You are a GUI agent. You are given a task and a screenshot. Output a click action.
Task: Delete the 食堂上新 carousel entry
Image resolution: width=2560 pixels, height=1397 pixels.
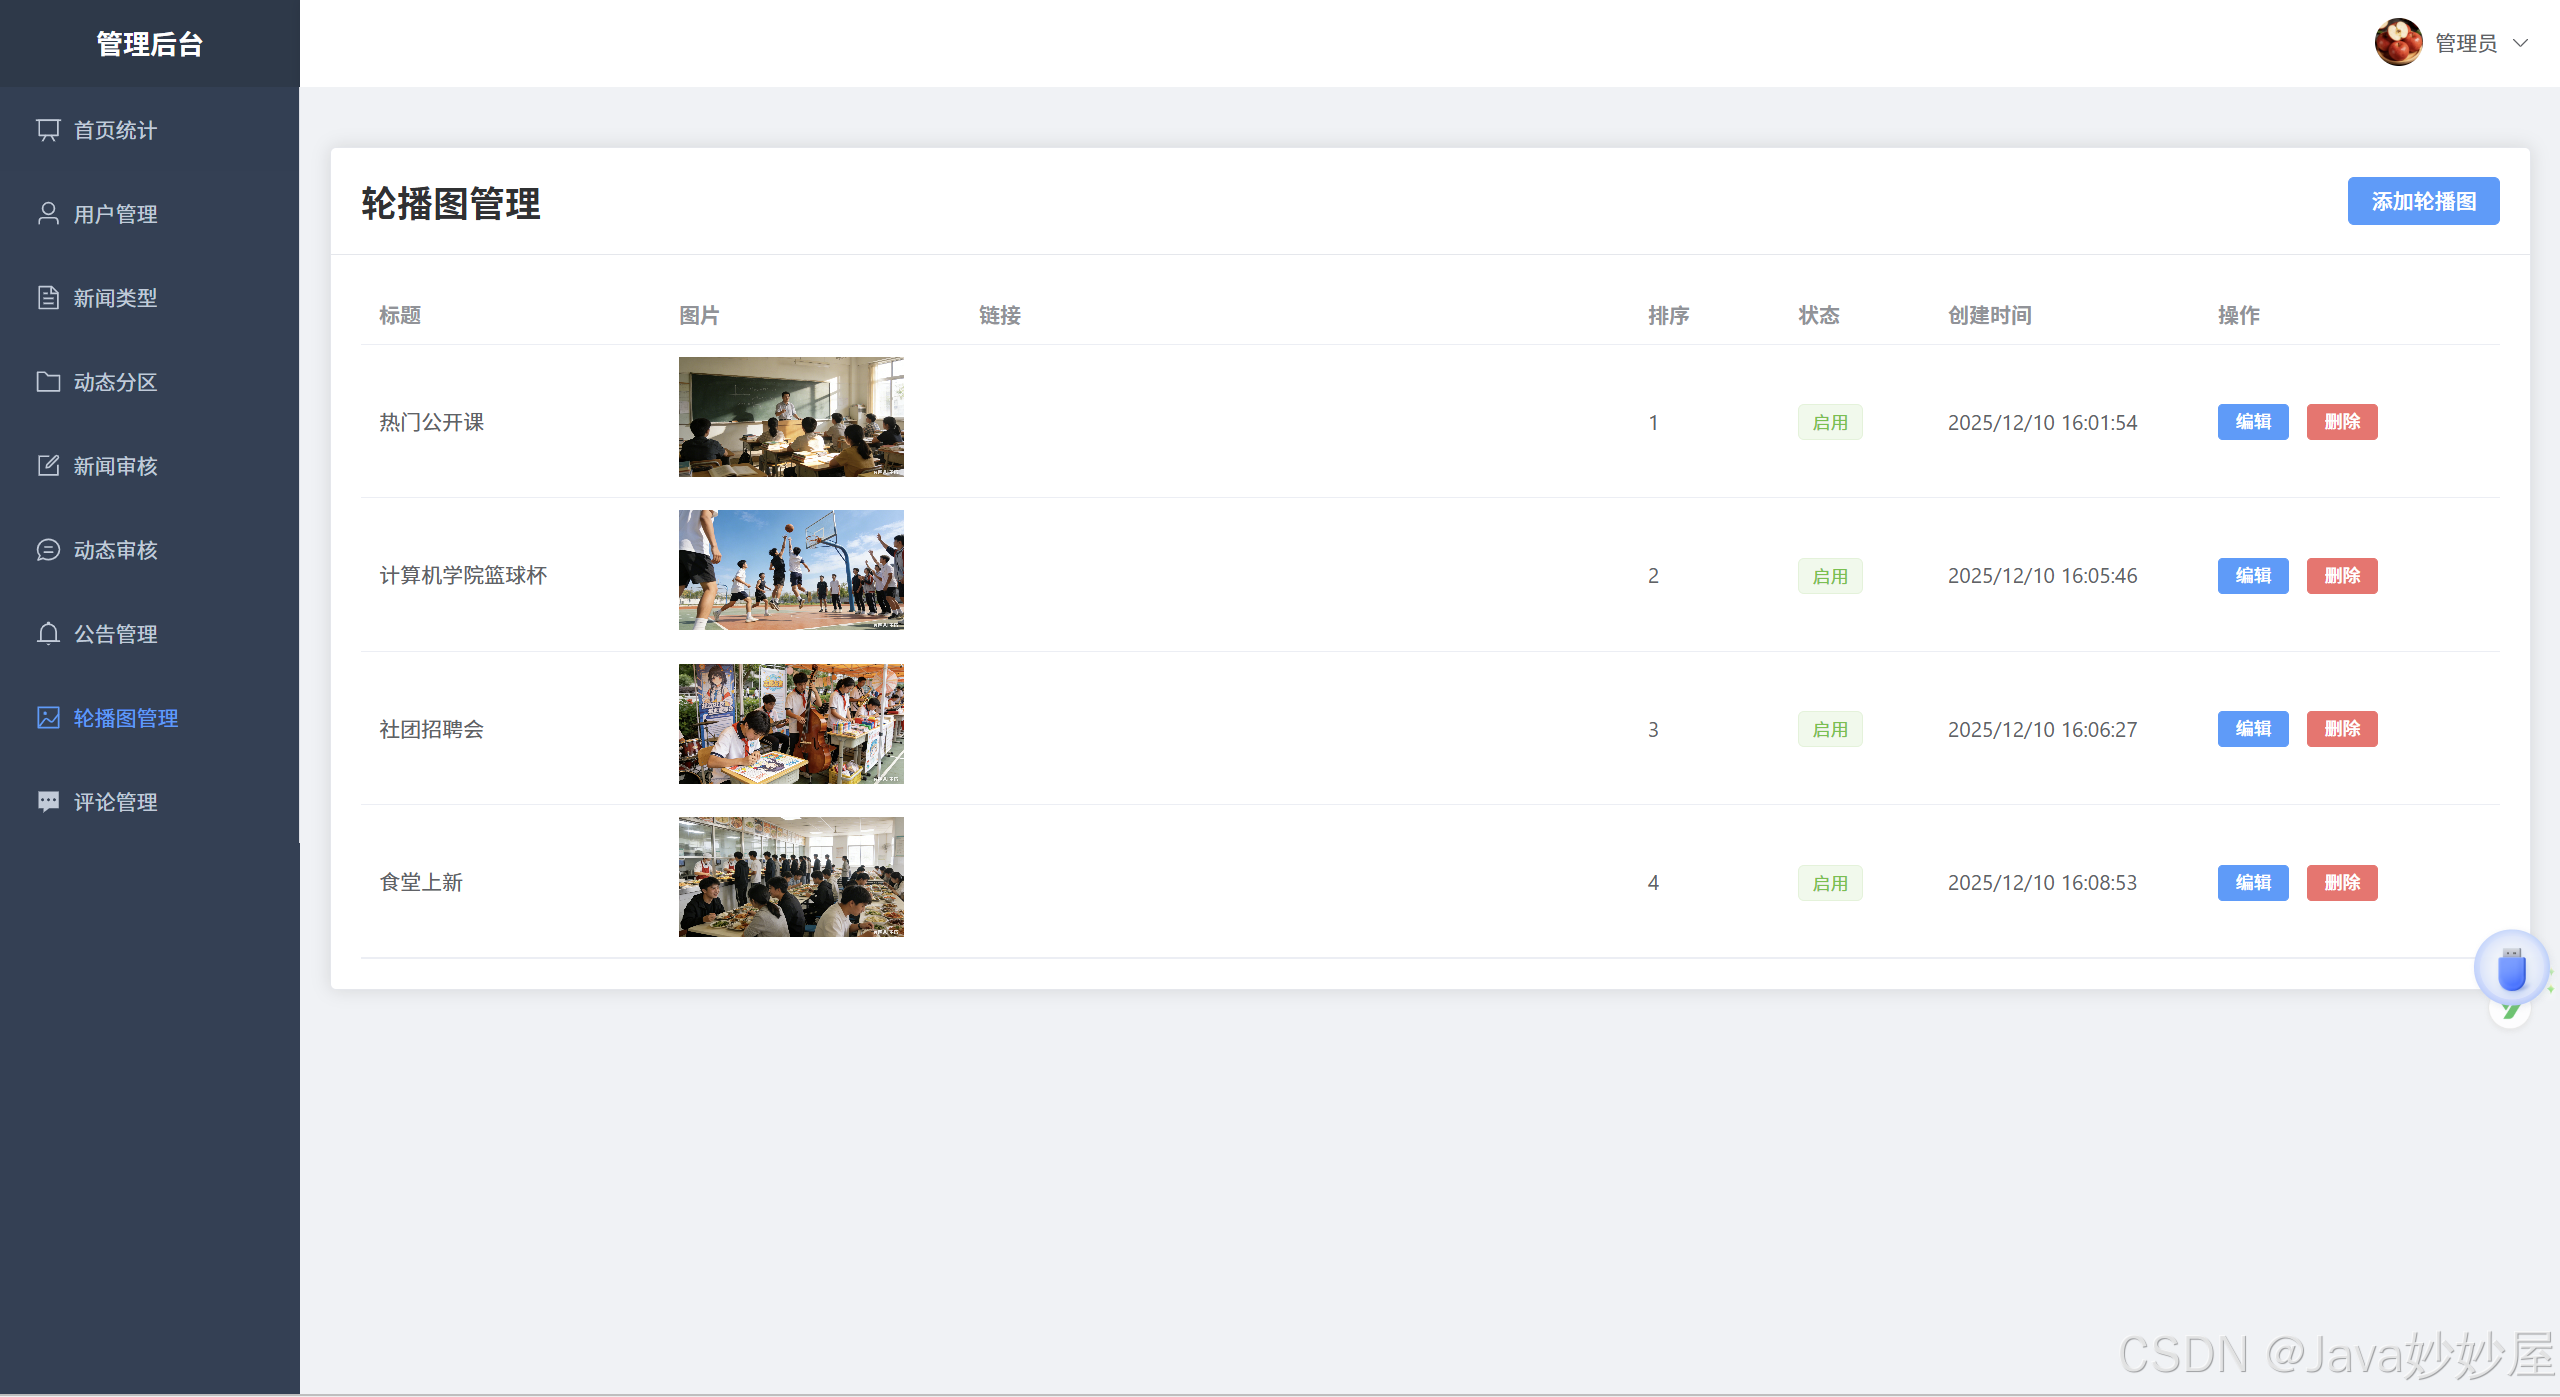pyautogui.click(x=2341, y=883)
